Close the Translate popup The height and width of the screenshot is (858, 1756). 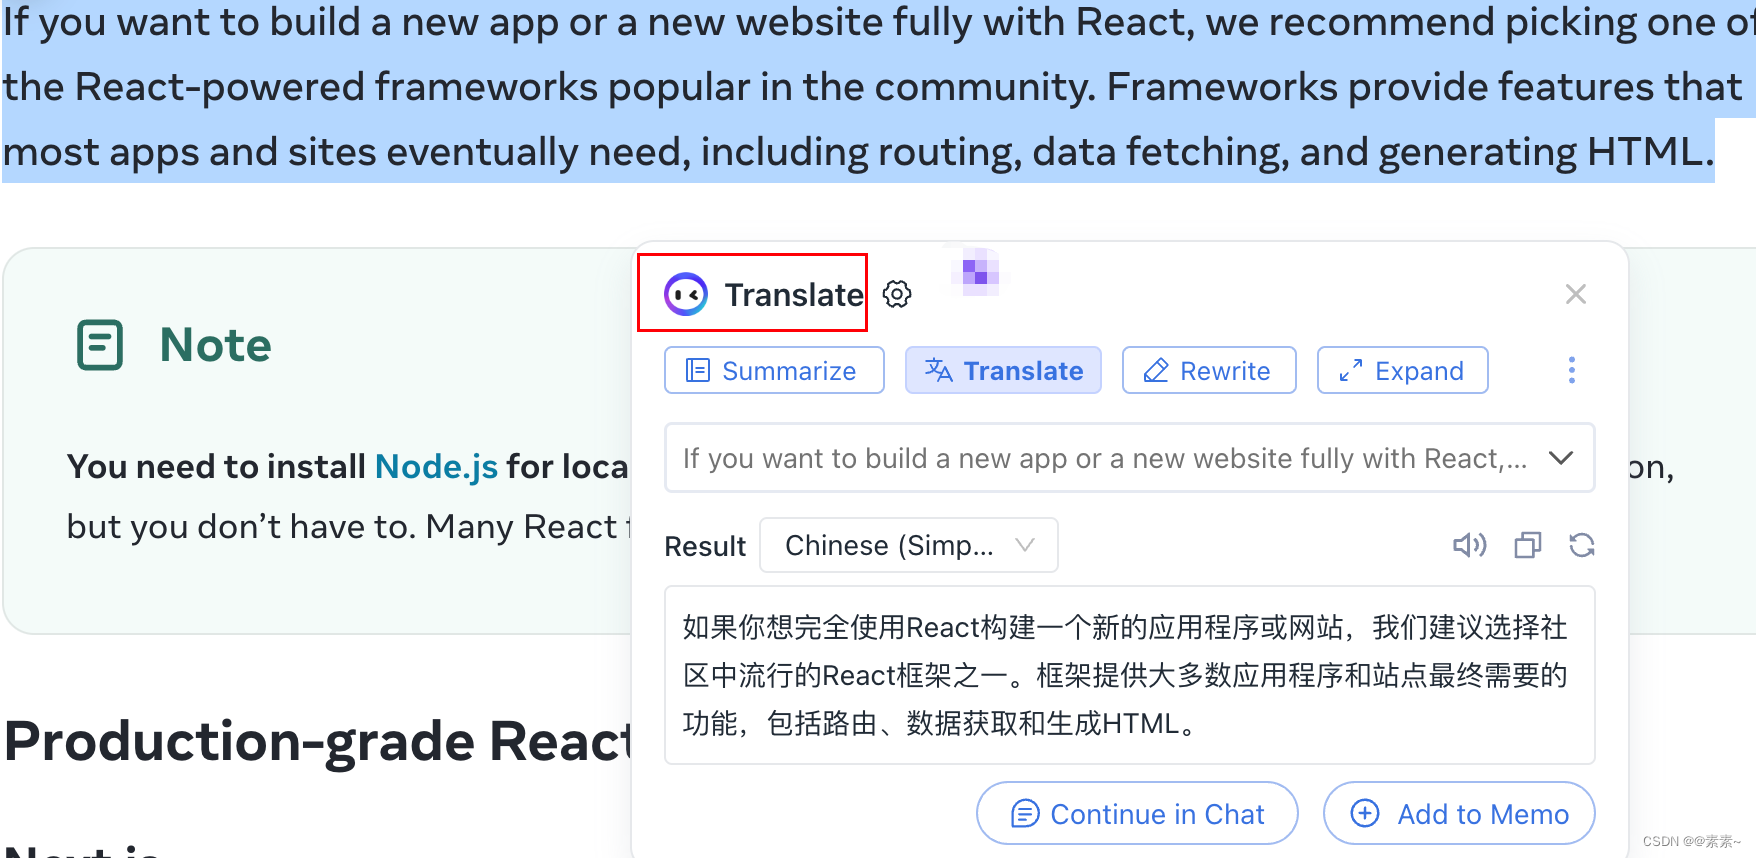point(1576,294)
